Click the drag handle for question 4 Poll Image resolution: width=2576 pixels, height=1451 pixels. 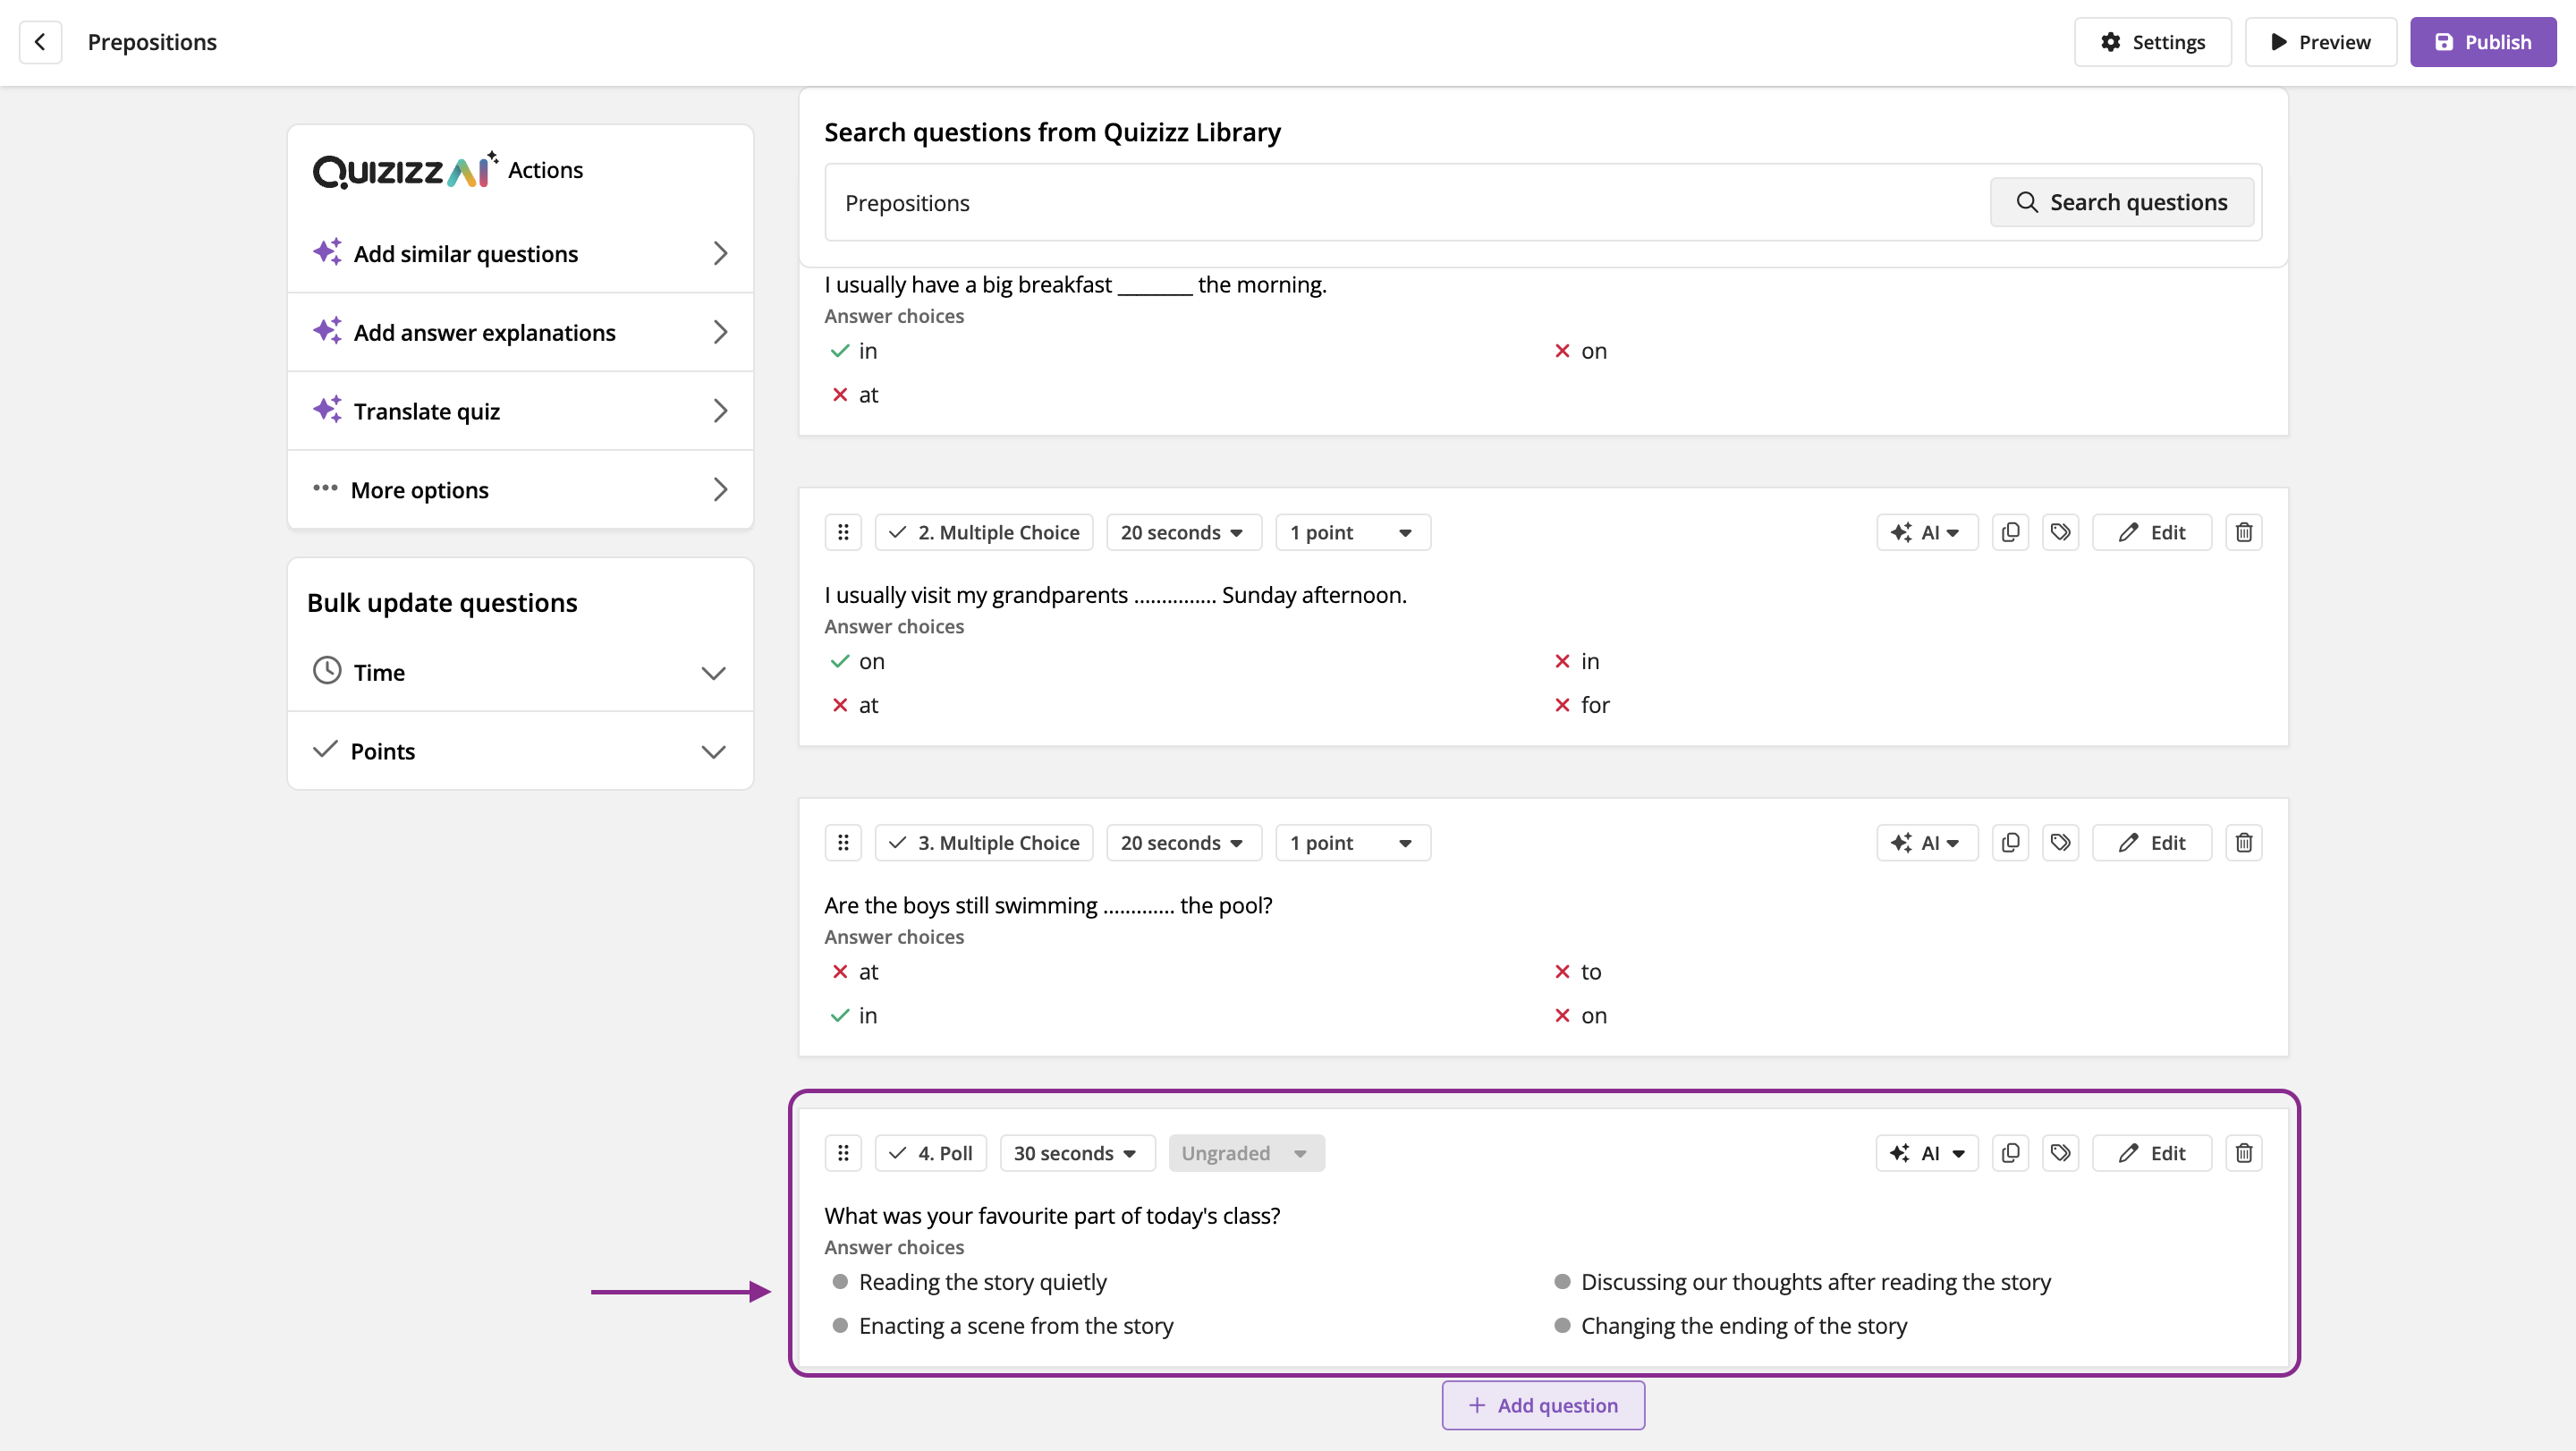click(843, 1153)
